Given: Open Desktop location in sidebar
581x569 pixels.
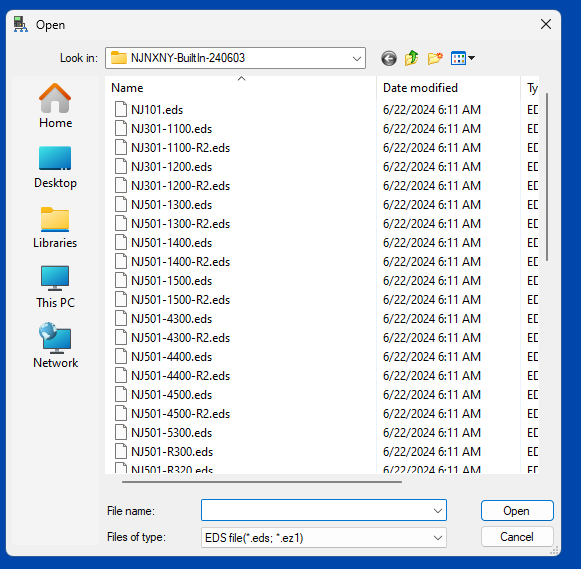Looking at the screenshot, I should coord(55,167).
